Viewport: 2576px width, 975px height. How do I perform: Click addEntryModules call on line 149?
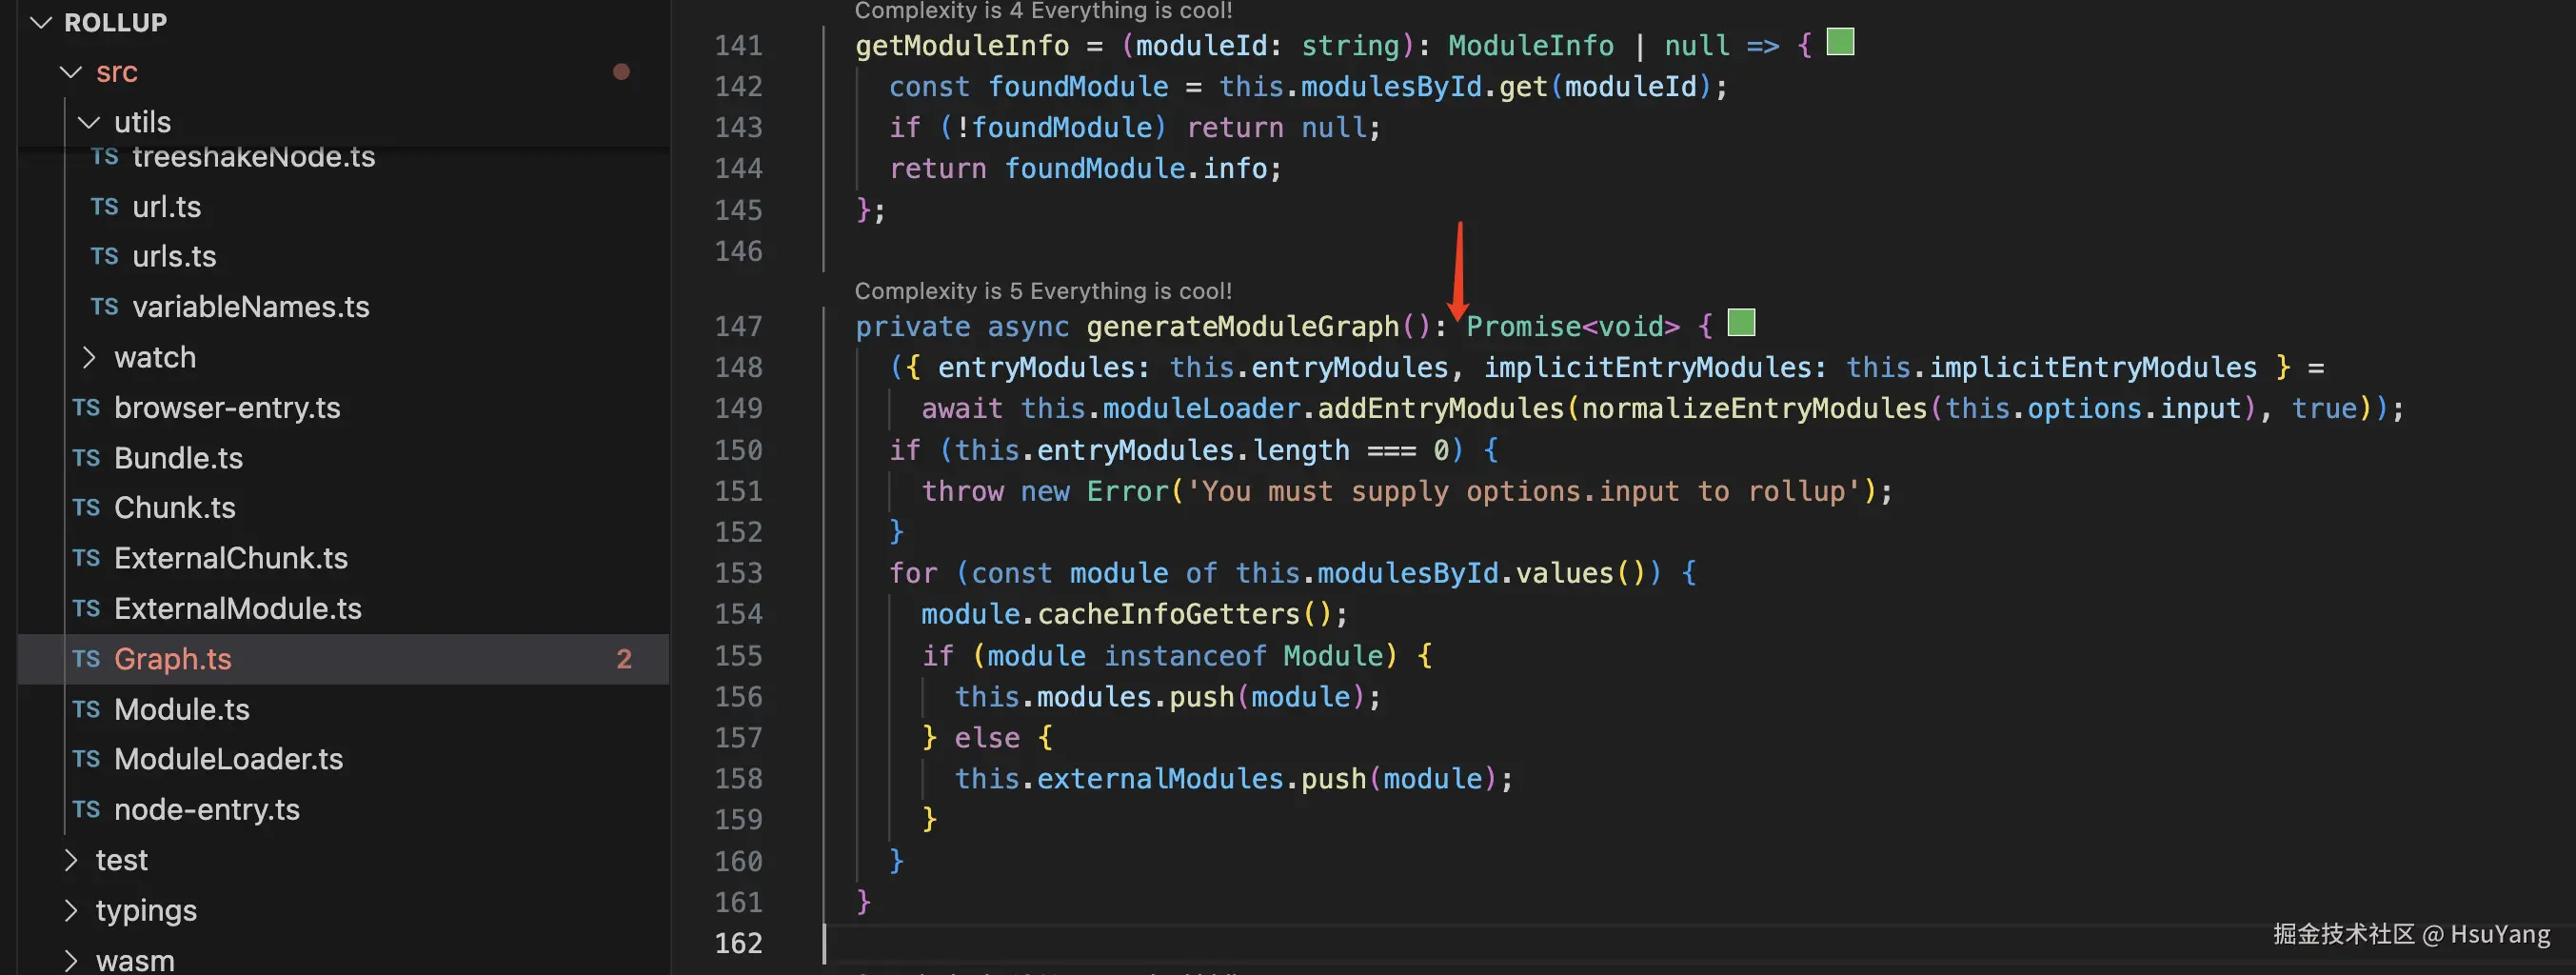point(1440,409)
